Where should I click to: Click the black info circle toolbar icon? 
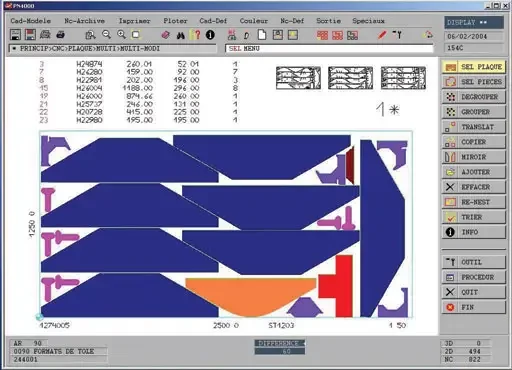[x=210, y=35]
